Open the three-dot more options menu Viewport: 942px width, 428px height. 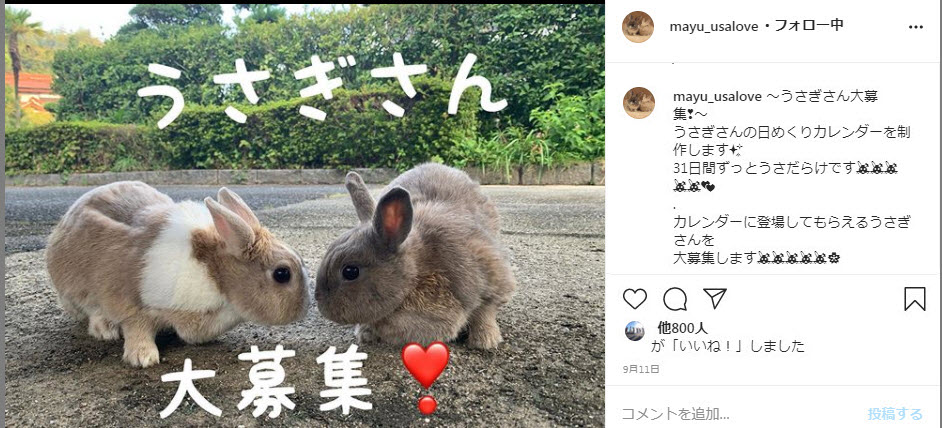pos(916,27)
